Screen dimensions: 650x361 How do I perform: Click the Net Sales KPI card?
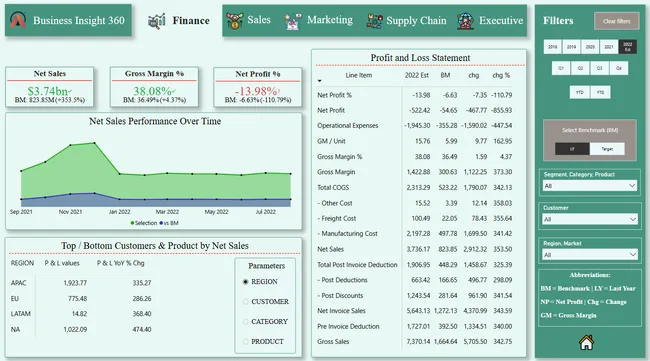(50, 87)
